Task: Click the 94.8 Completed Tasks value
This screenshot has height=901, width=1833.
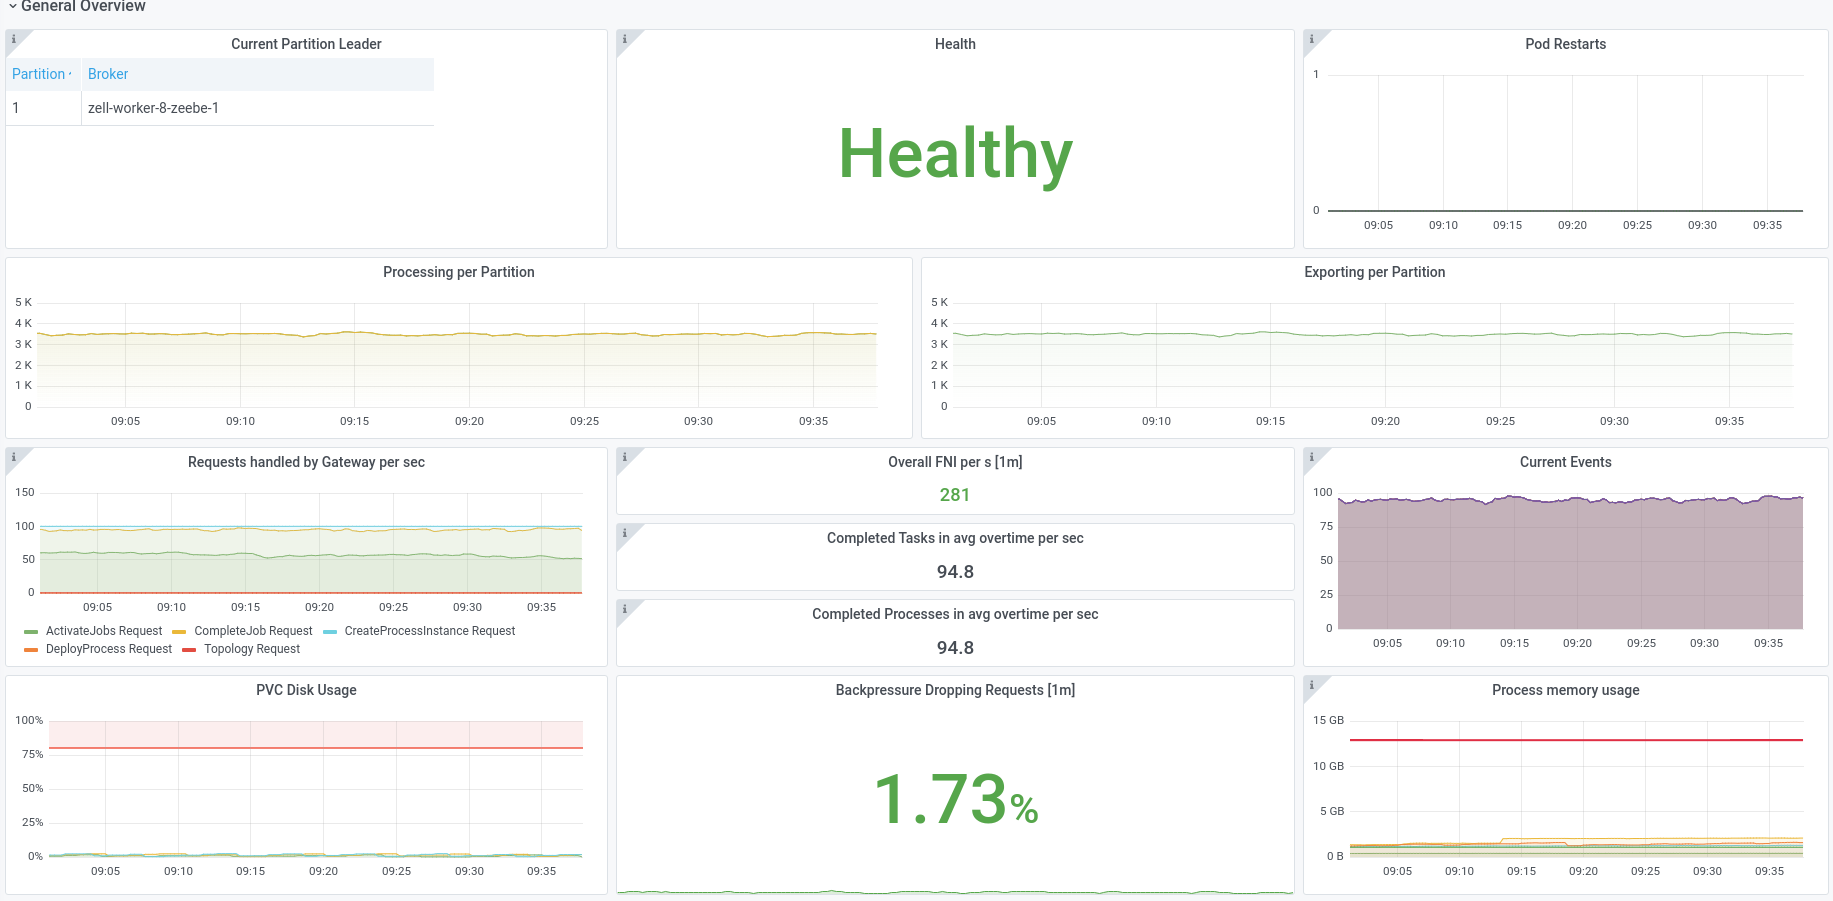Action: (x=955, y=572)
